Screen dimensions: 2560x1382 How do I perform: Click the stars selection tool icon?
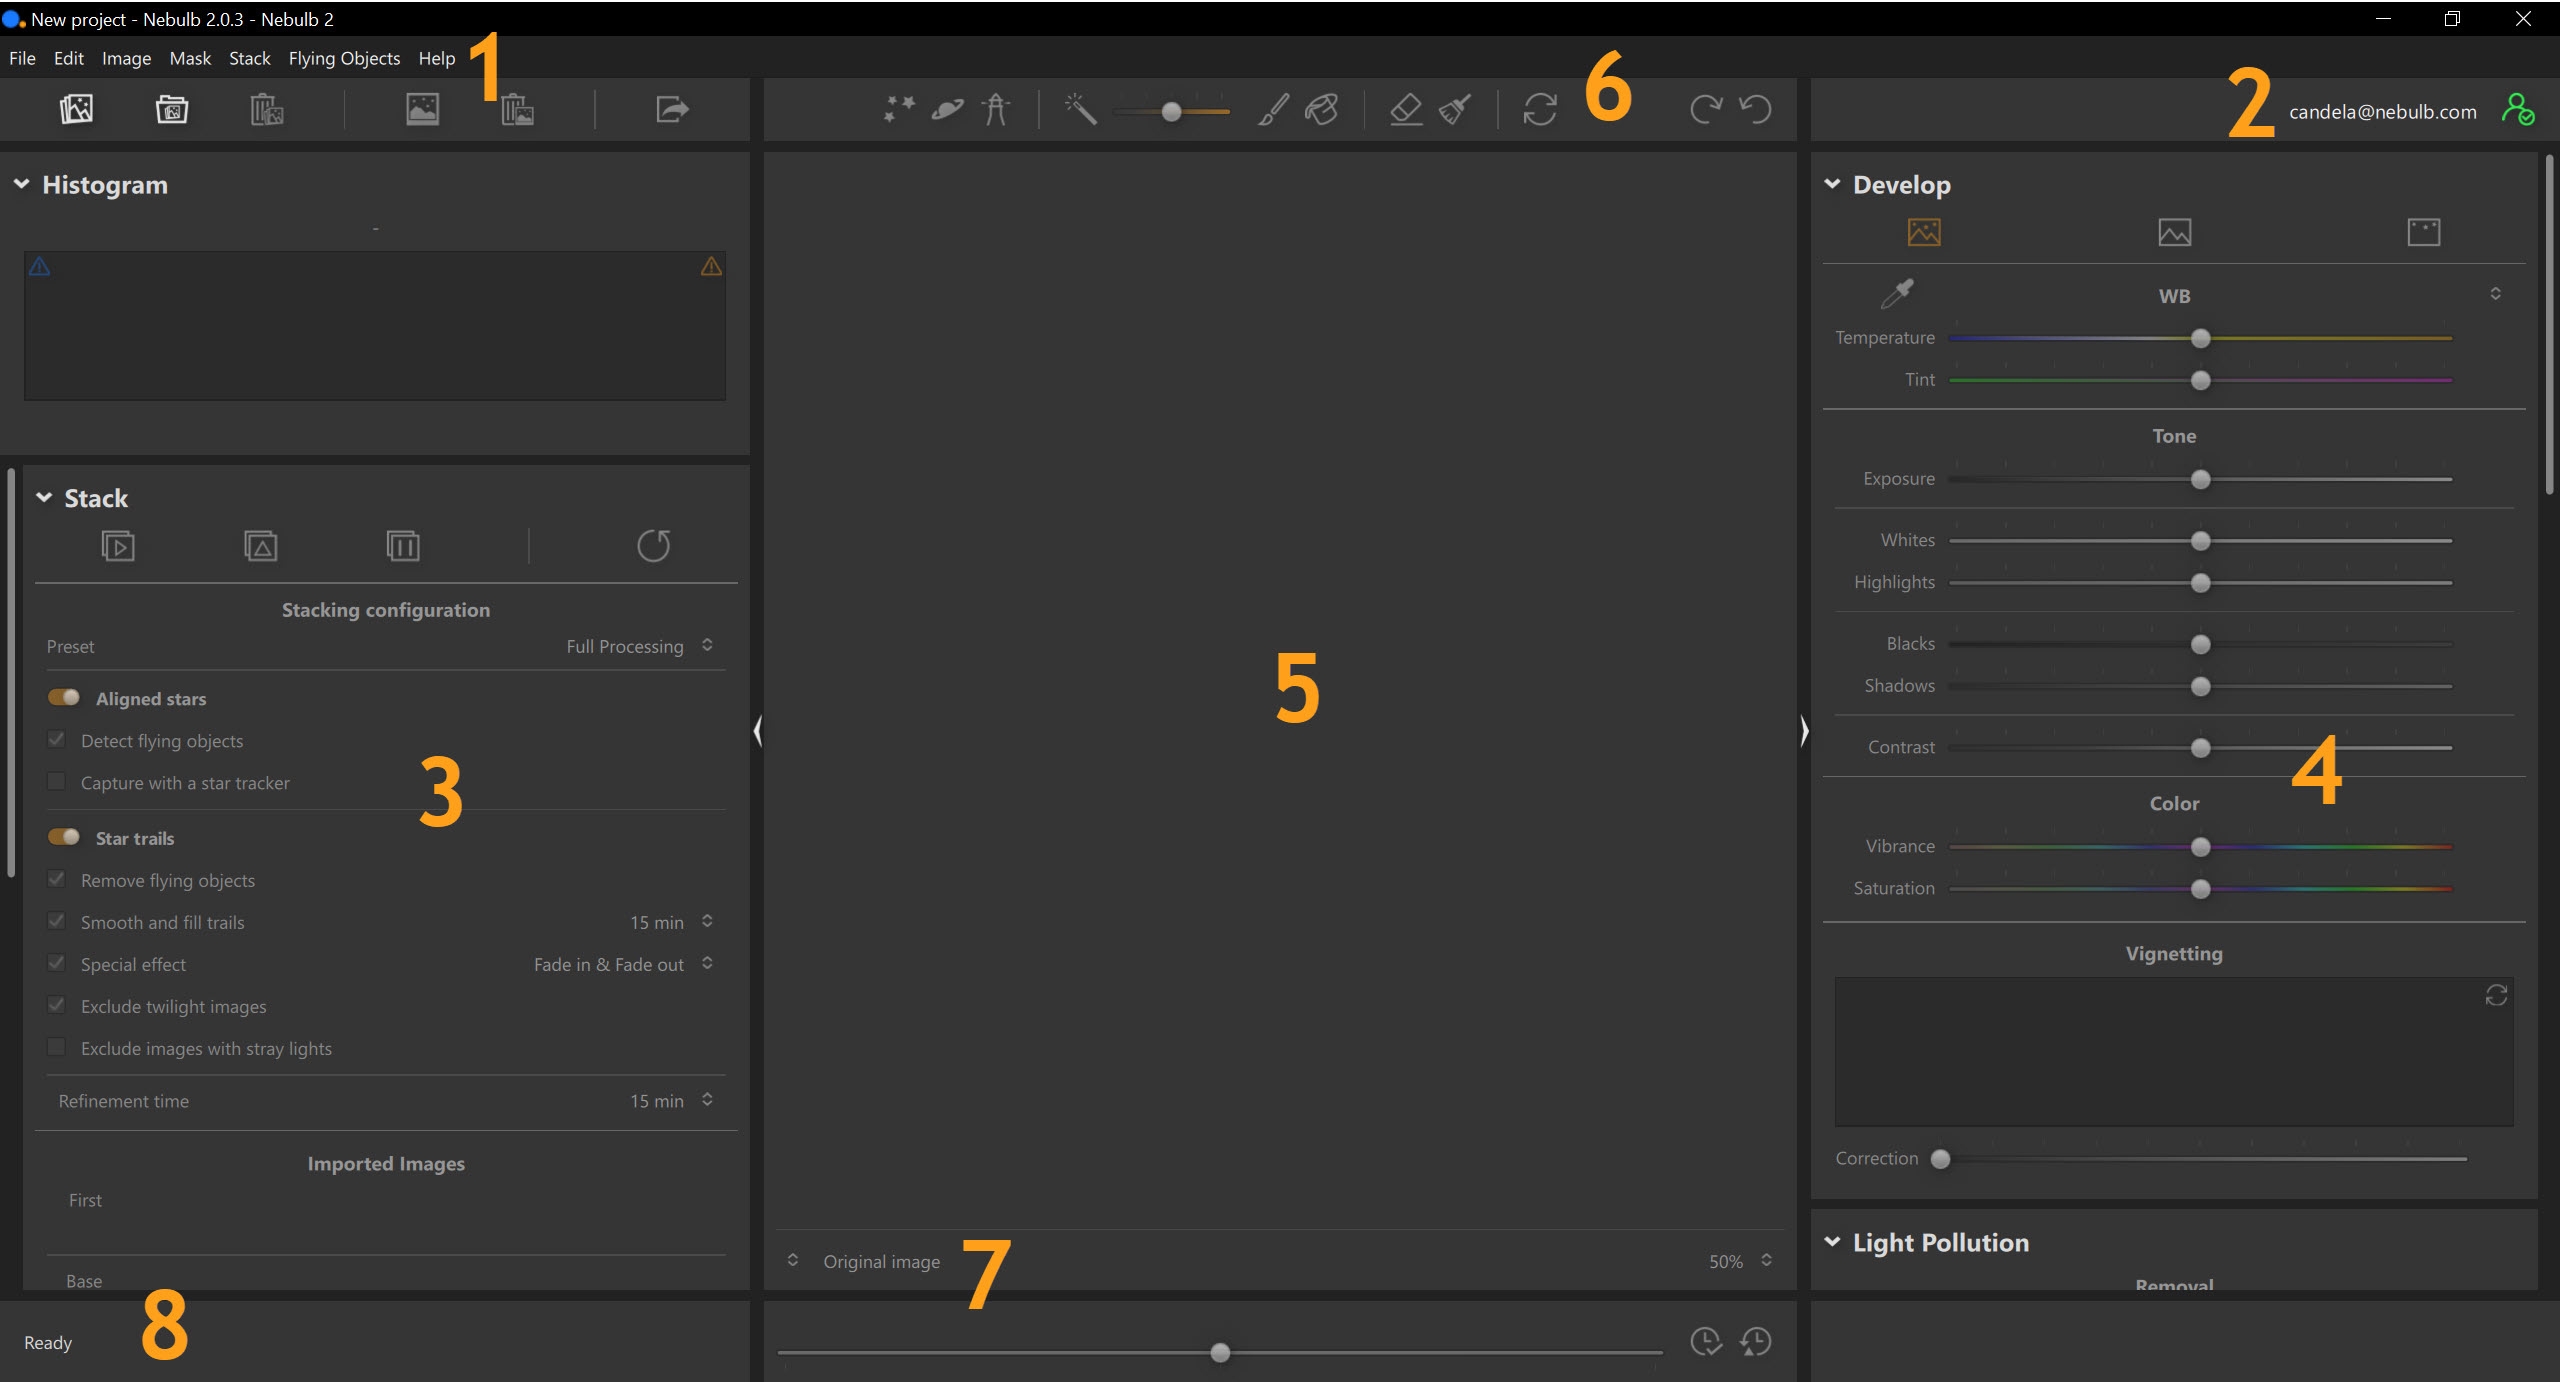tap(899, 109)
